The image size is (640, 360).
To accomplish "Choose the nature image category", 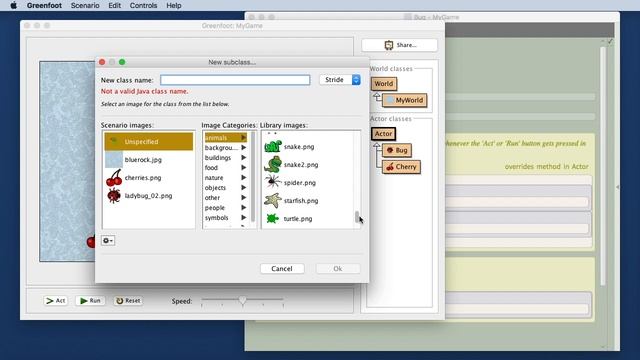I will coord(226,178).
